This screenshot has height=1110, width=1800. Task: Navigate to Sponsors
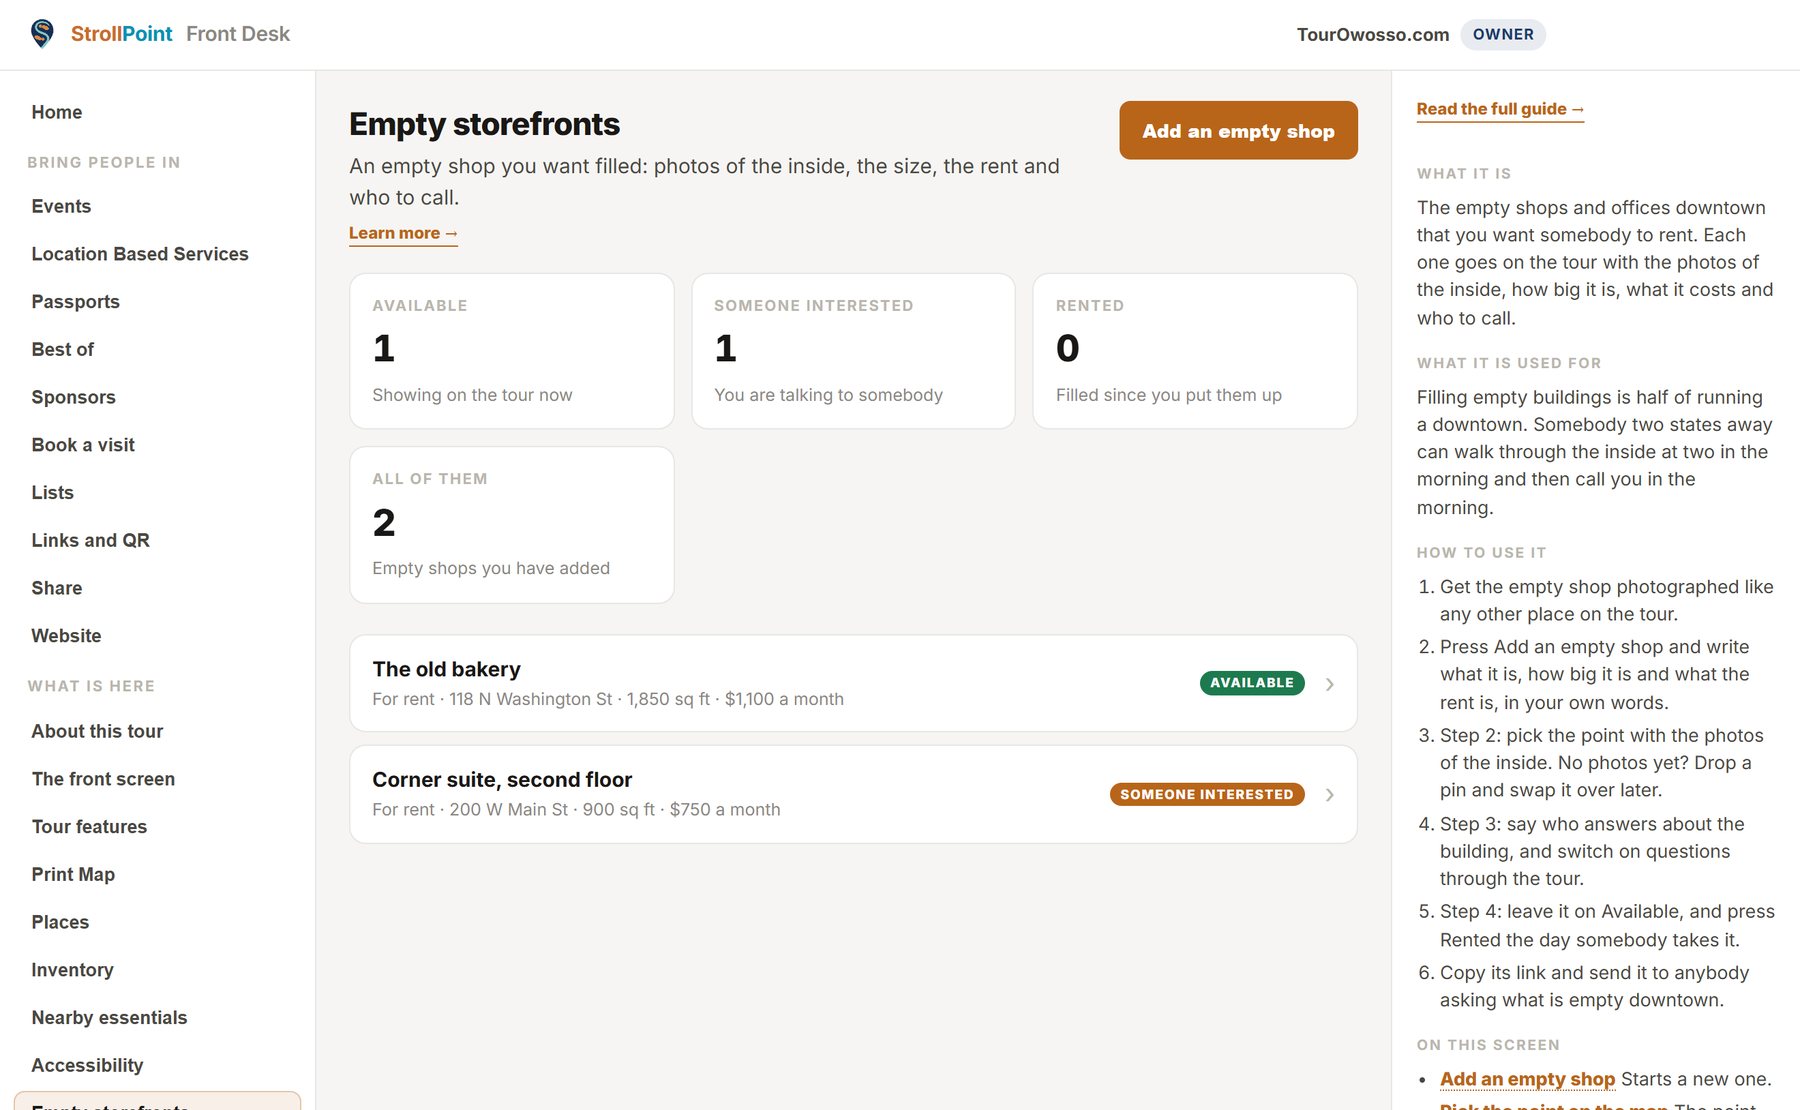(73, 397)
